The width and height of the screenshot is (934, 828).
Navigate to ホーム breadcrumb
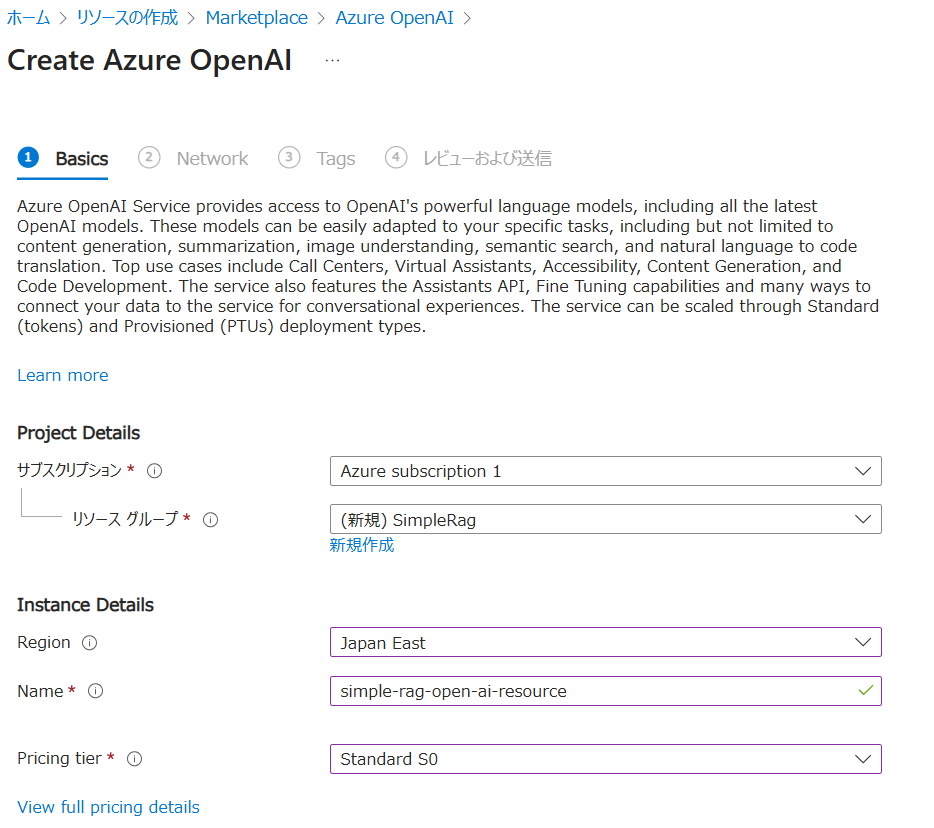tap(28, 18)
